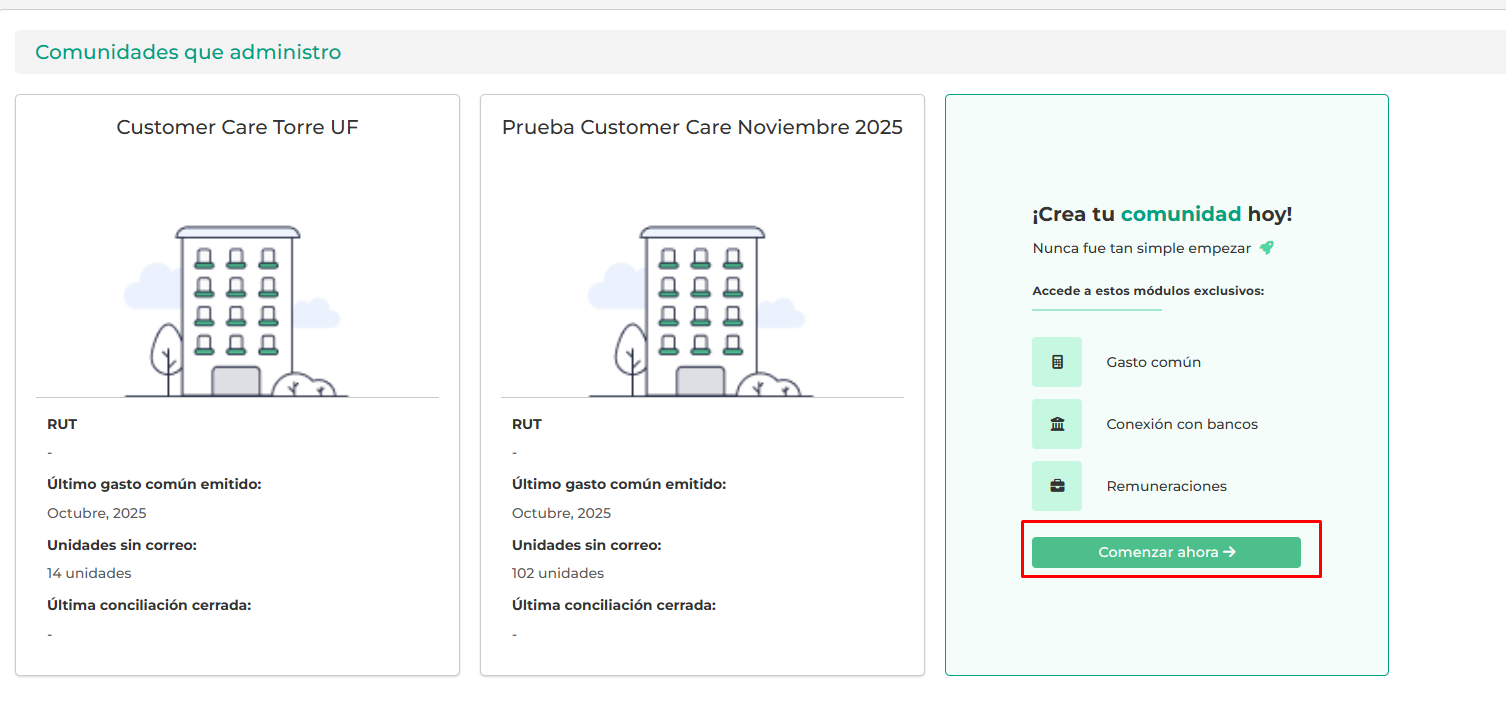Select the Gasto común module label

[x=1153, y=362]
